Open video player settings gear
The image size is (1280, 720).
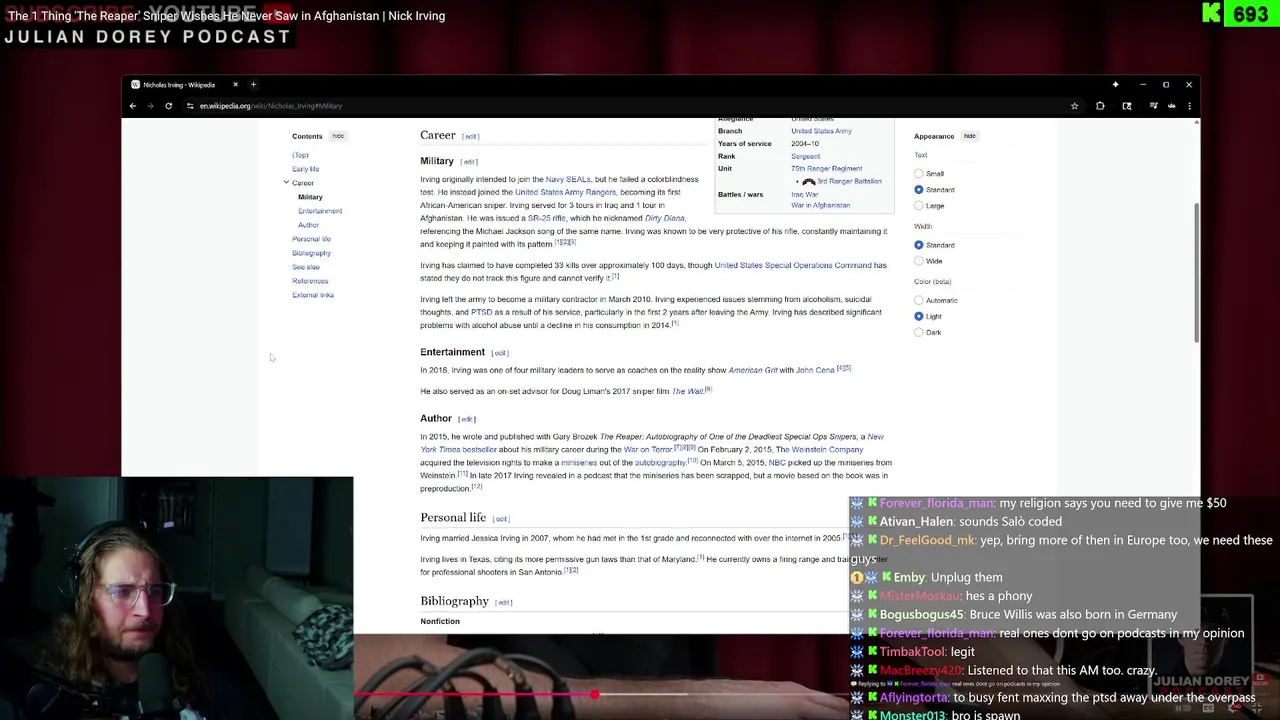coord(1232,708)
